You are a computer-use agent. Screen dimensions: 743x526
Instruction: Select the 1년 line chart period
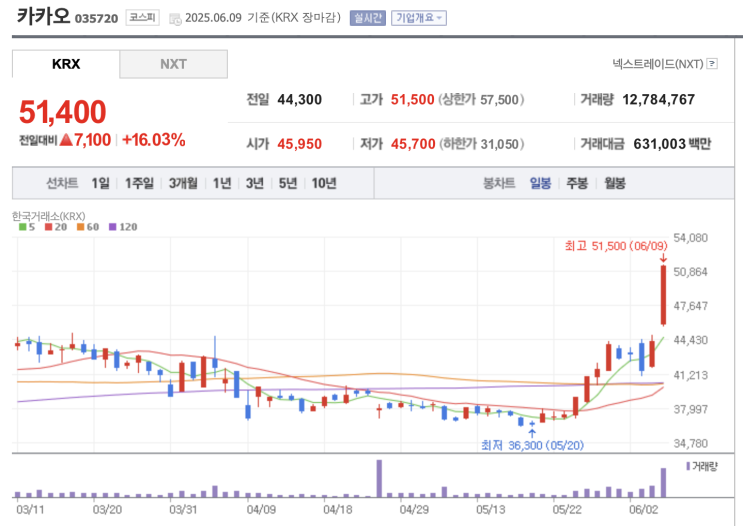coord(222,183)
